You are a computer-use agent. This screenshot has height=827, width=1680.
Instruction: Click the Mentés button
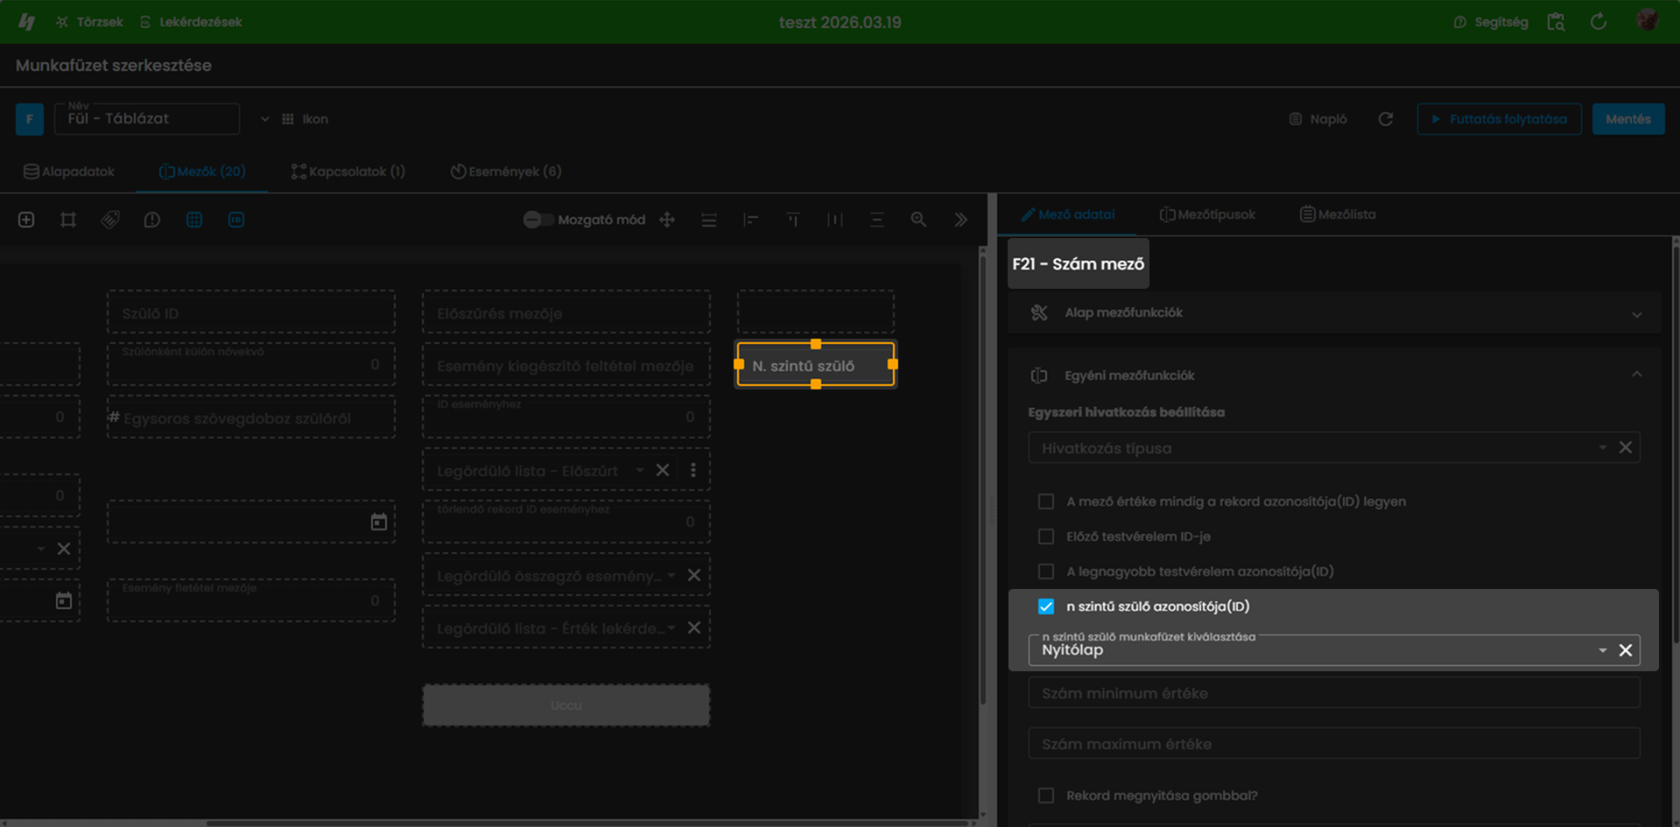pyautogui.click(x=1628, y=119)
